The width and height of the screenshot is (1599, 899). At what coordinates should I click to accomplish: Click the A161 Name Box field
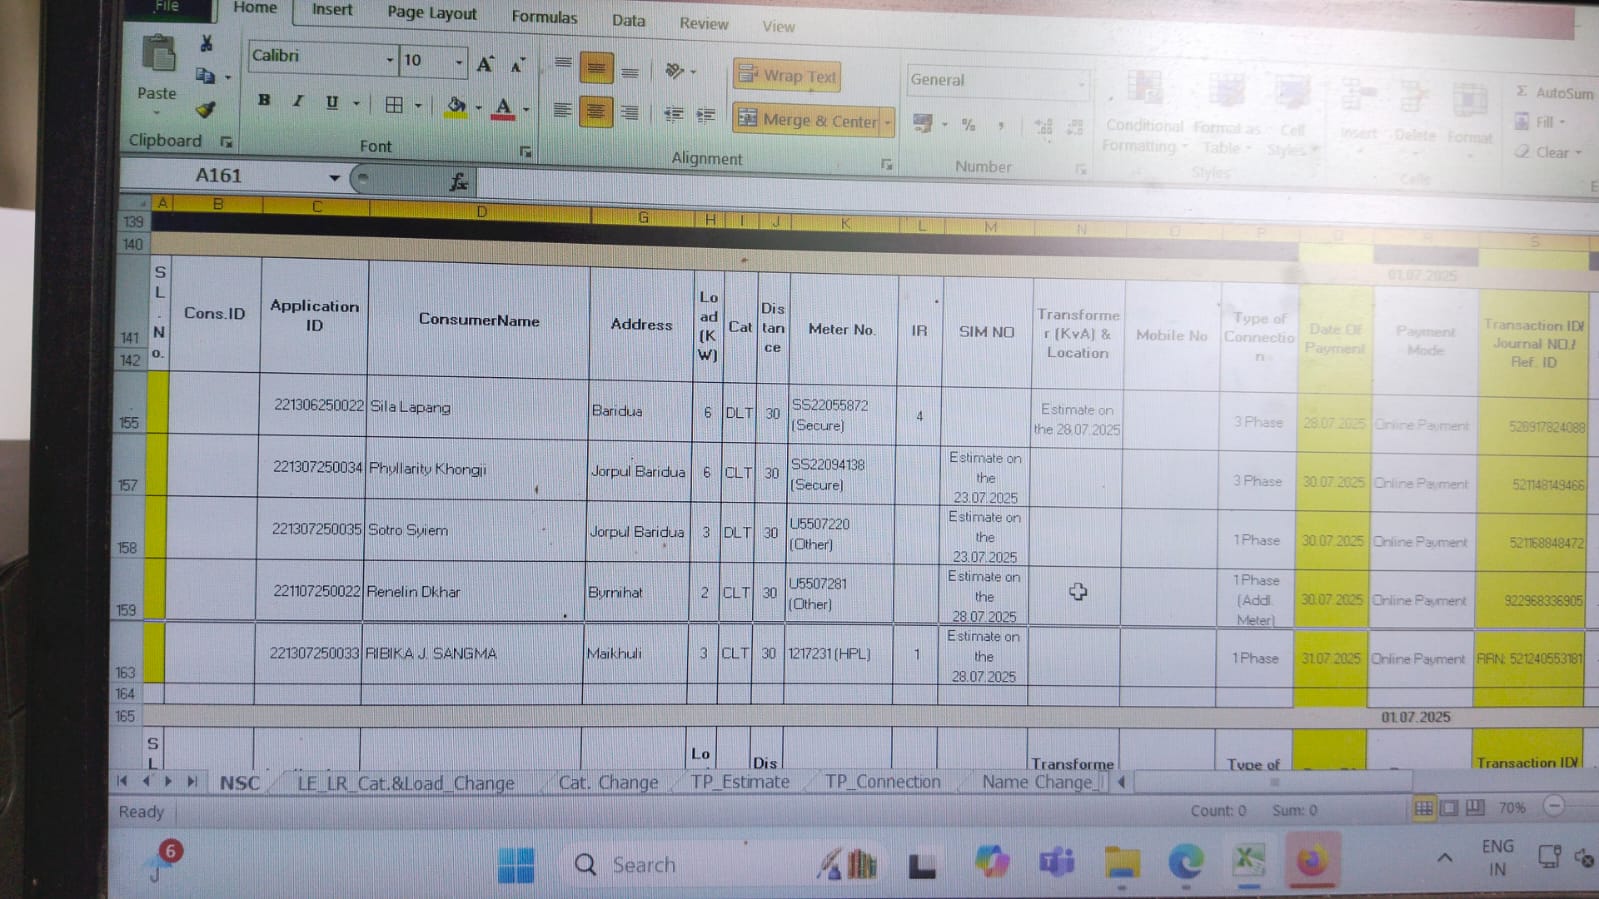(x=228, y=176)
